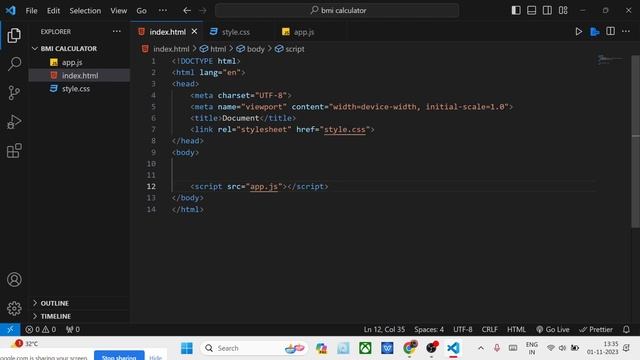The height and width of the screenshot is (360, 640).
Task: Open the Search view in activity bar
Action: coord(14,64)
